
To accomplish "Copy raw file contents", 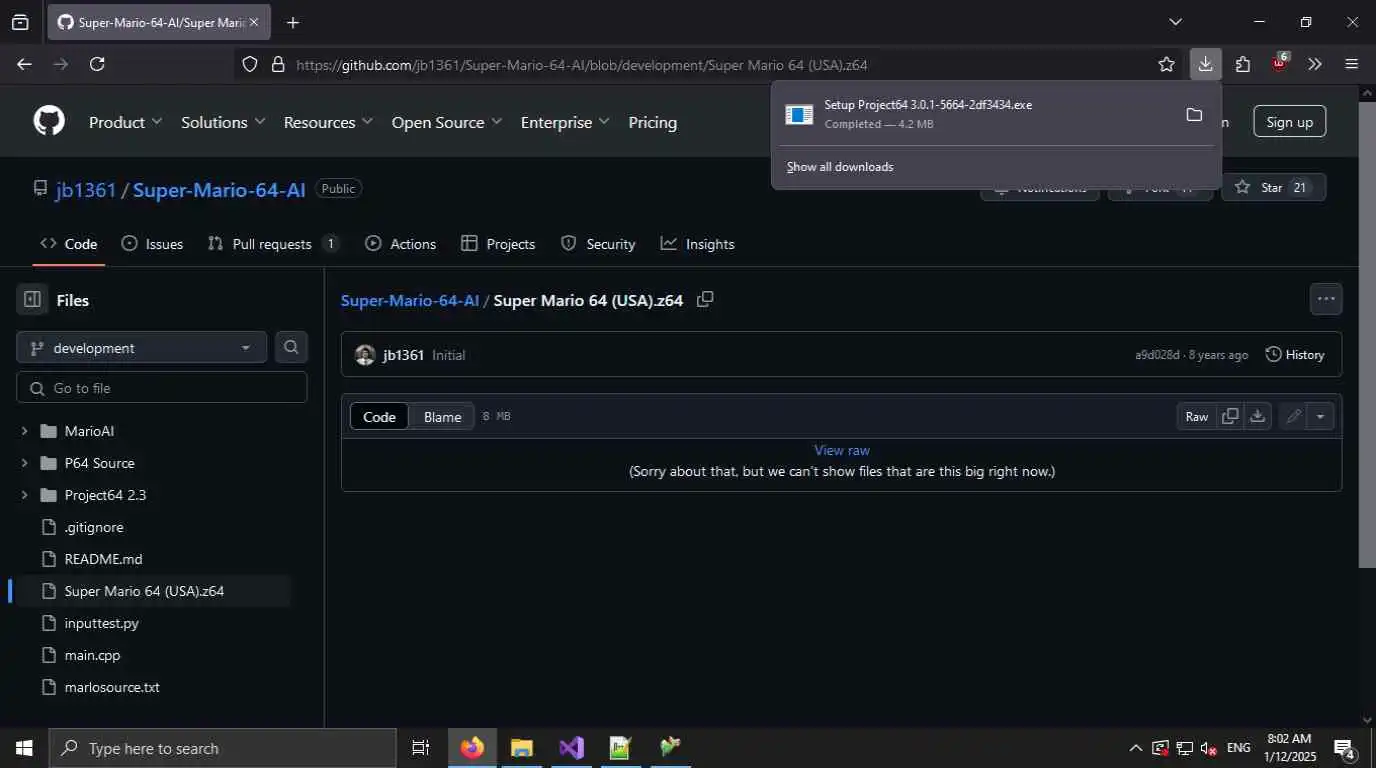I will [1230, 416].
